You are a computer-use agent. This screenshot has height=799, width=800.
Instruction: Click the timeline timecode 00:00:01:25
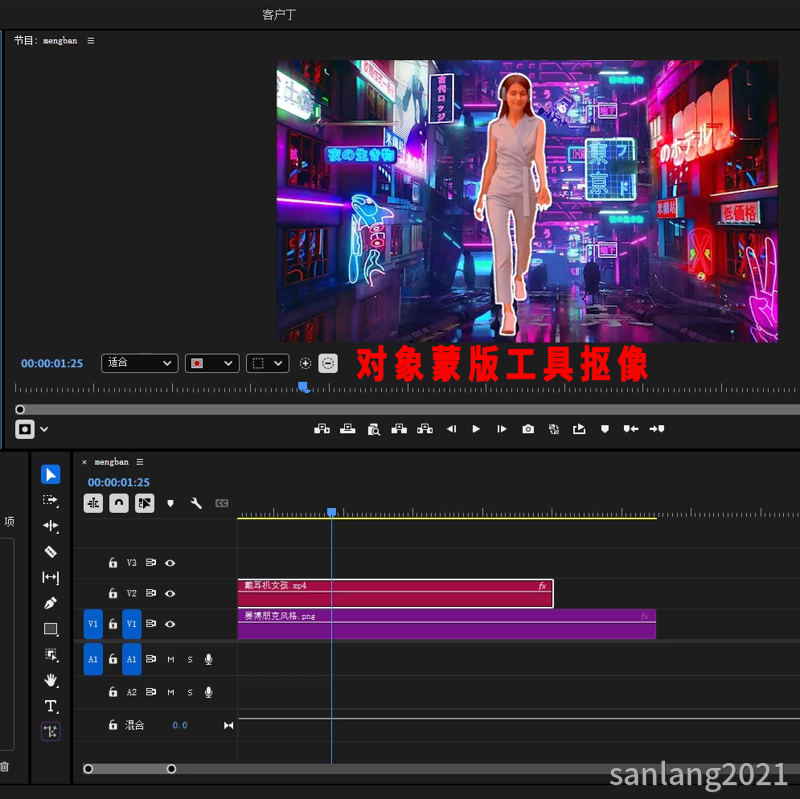pyautogui.click(x=119, y=482)
